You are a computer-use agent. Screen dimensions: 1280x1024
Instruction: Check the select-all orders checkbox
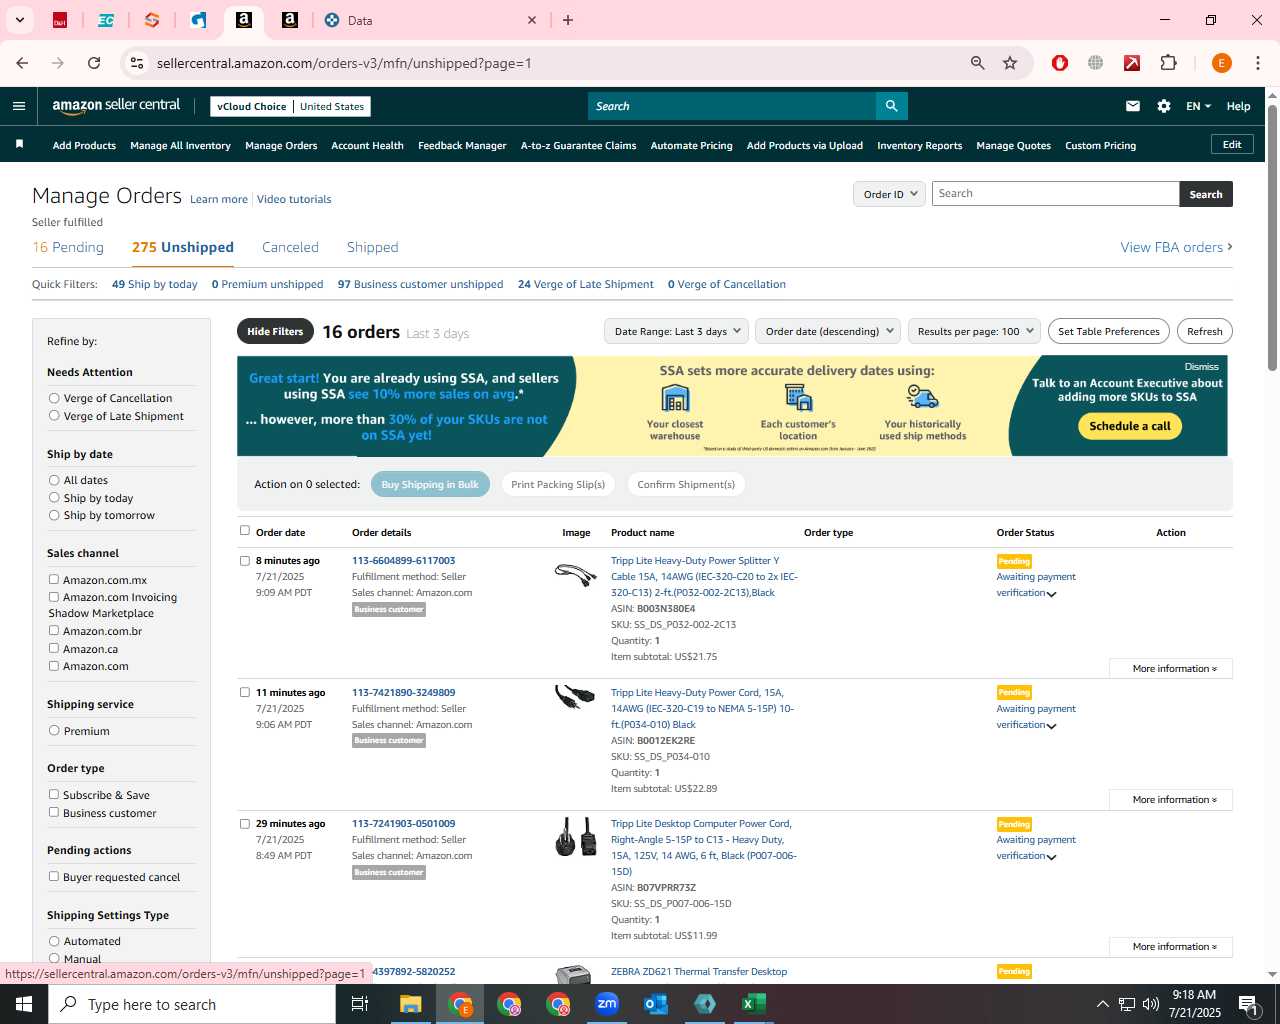245,531
